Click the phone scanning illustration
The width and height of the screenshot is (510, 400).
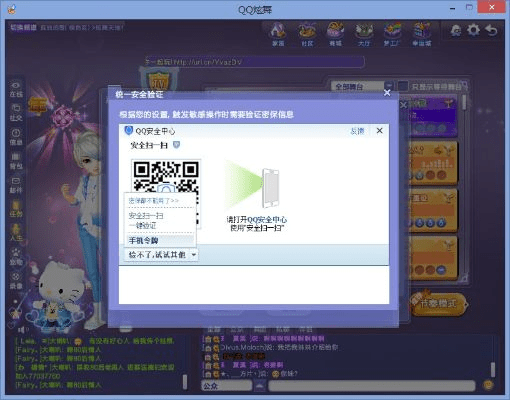[x=252, y=184]
